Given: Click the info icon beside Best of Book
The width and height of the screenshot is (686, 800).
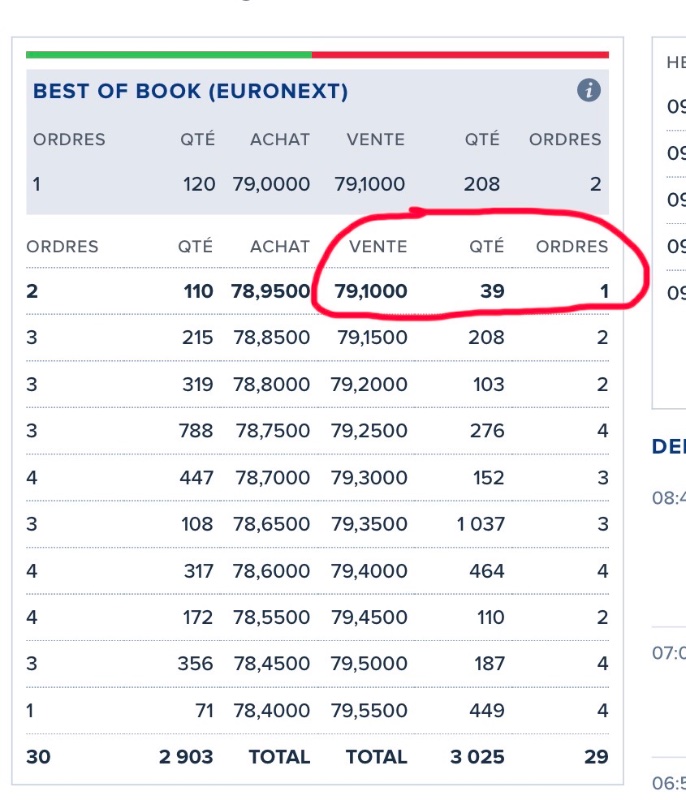Looking at the screenshot, I should click(x=589, y=91).
